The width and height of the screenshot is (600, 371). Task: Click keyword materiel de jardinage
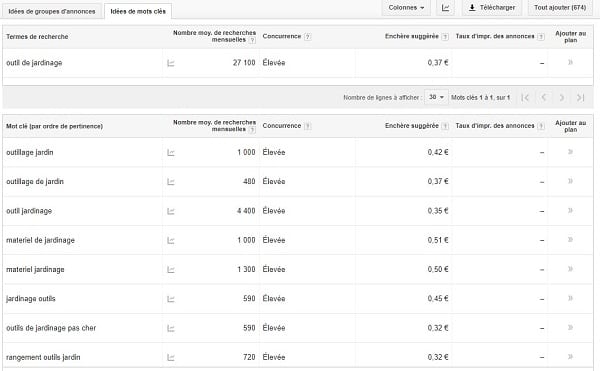[40, 240]
